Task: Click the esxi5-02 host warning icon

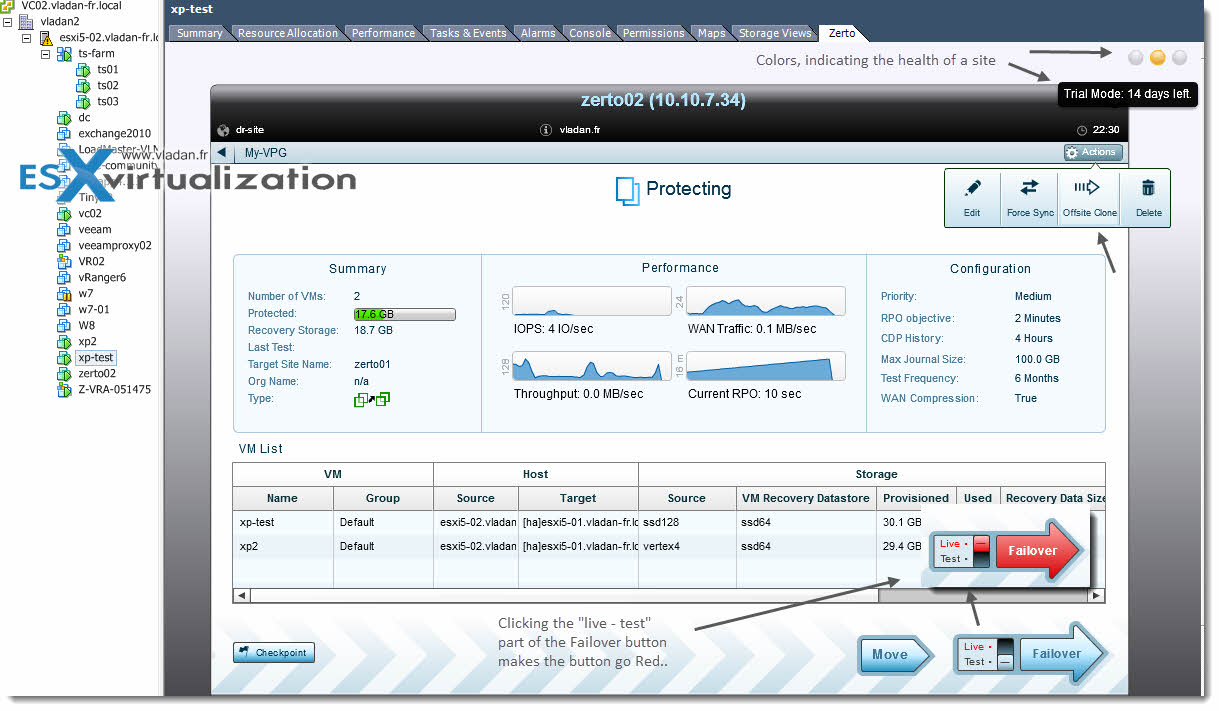Action: (46, 38)
